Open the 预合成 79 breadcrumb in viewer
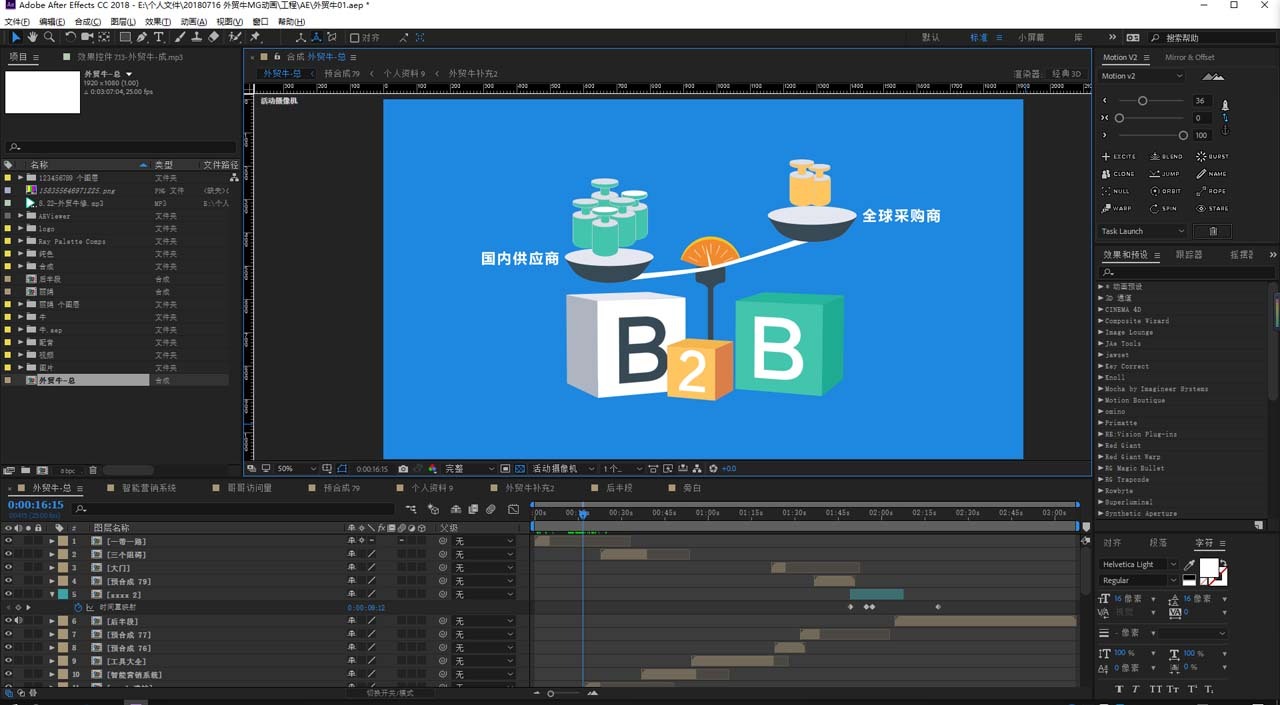This screenshot has width=1280, height=705. point(342,73)
